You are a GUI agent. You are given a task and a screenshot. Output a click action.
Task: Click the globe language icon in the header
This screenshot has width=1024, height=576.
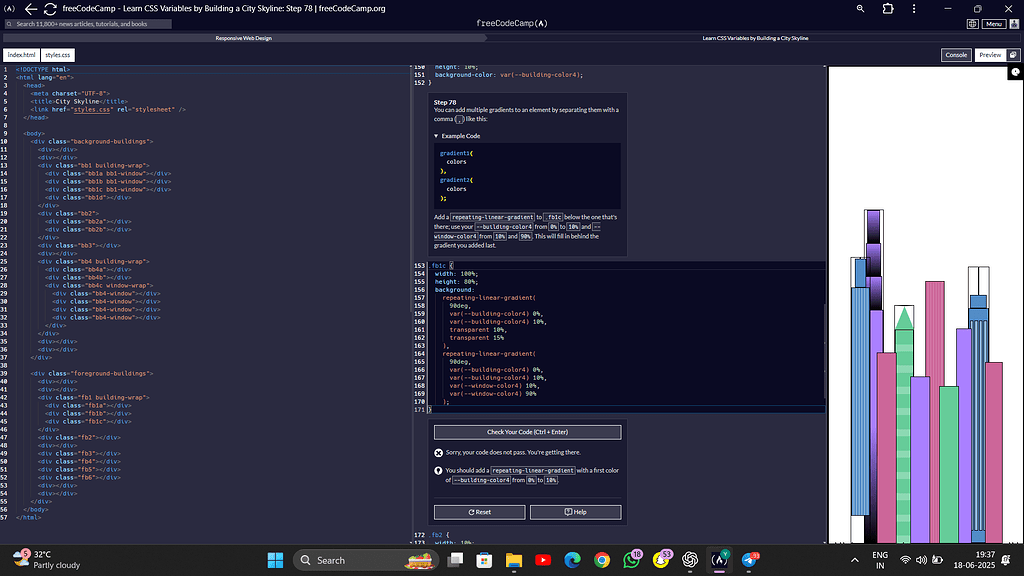click(973, 24)
